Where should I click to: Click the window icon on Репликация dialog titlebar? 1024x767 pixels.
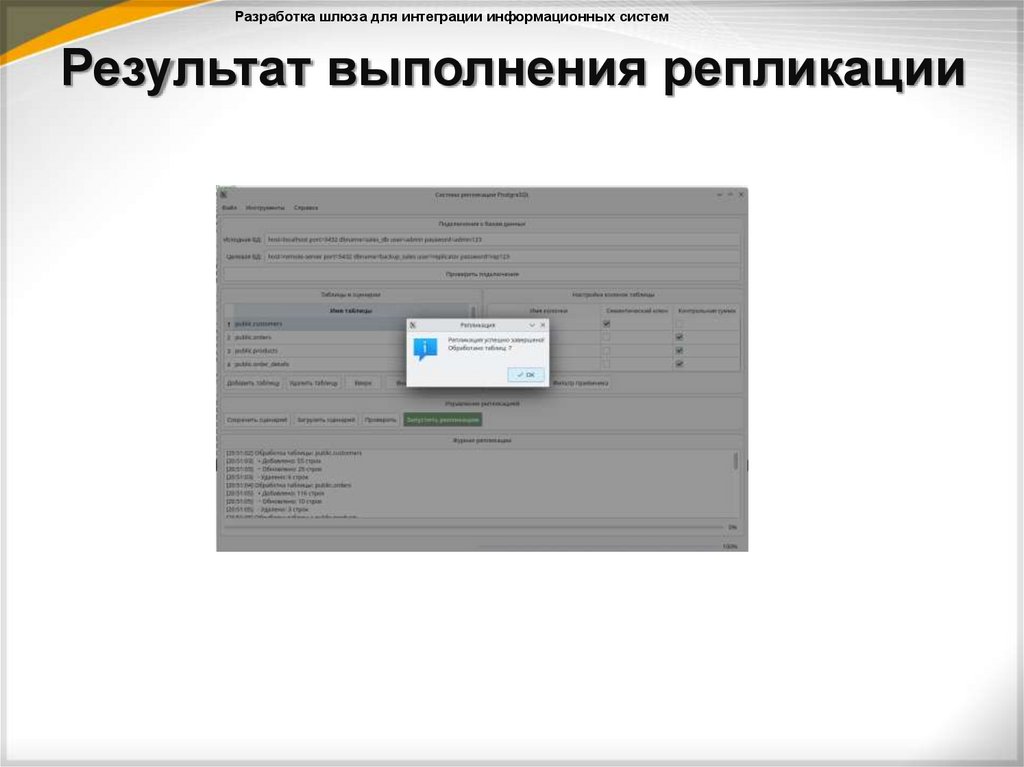[412, 324]
